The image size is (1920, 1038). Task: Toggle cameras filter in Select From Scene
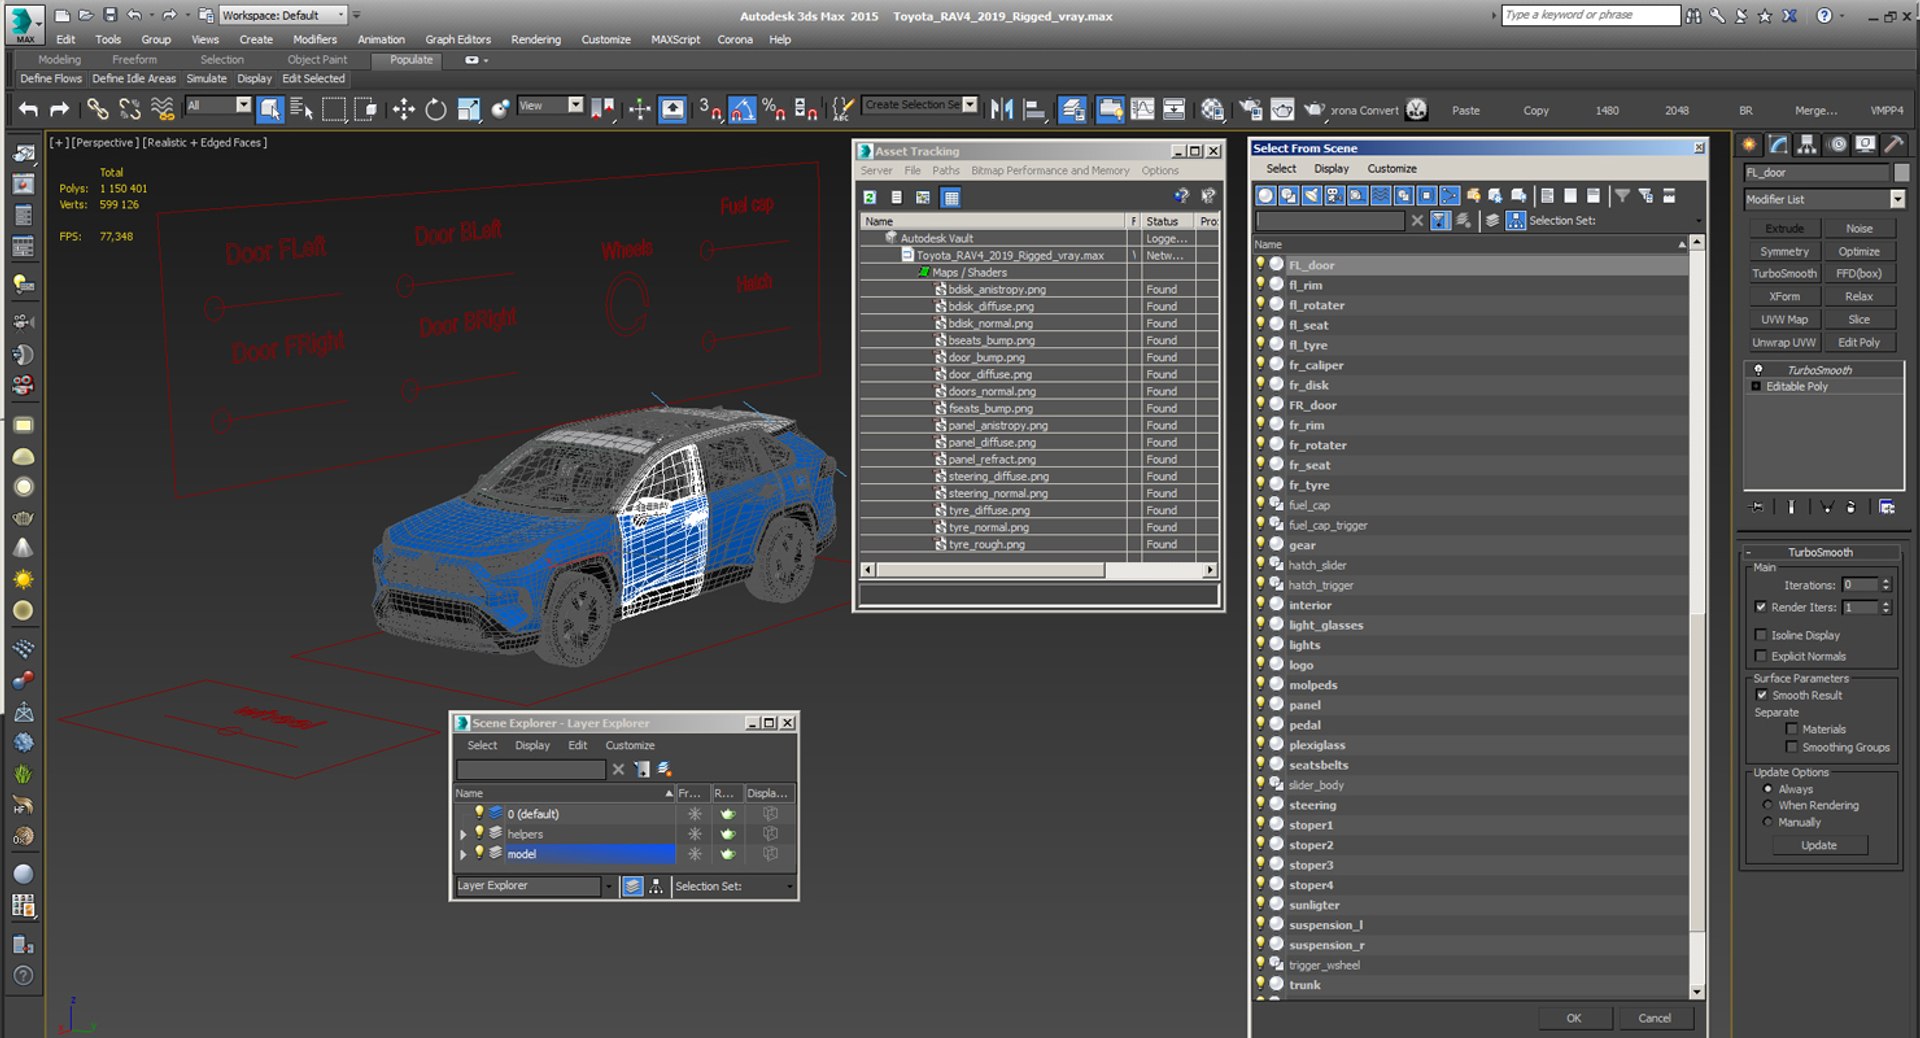(x=1334, y=196)
